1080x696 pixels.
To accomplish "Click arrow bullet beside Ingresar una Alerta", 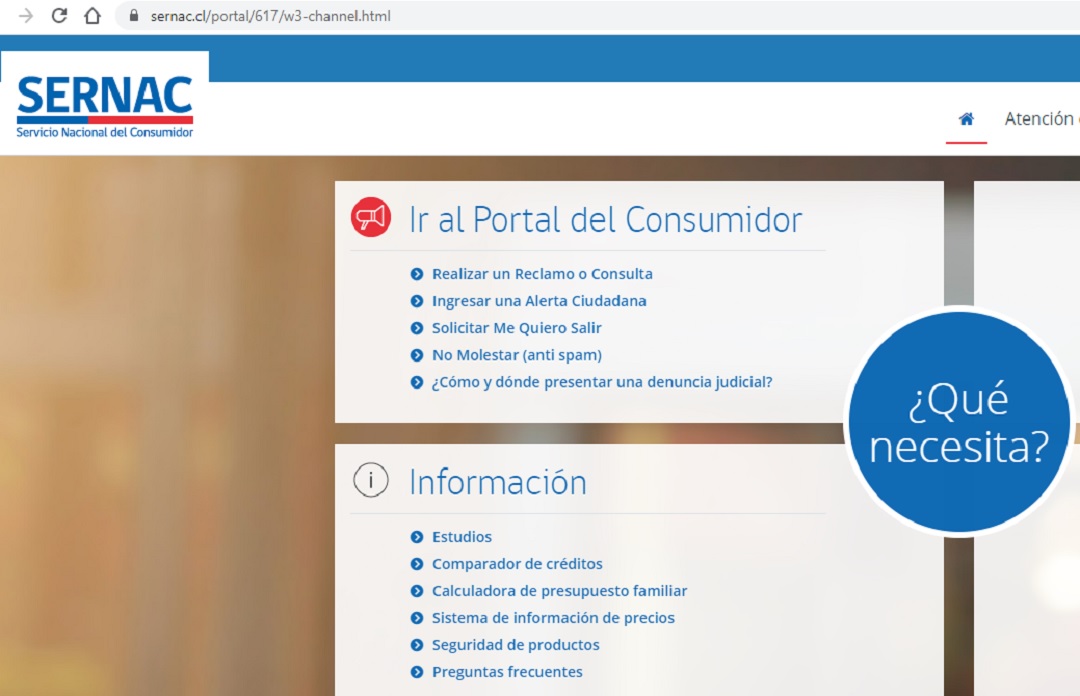I will click(x=417, y=301).
